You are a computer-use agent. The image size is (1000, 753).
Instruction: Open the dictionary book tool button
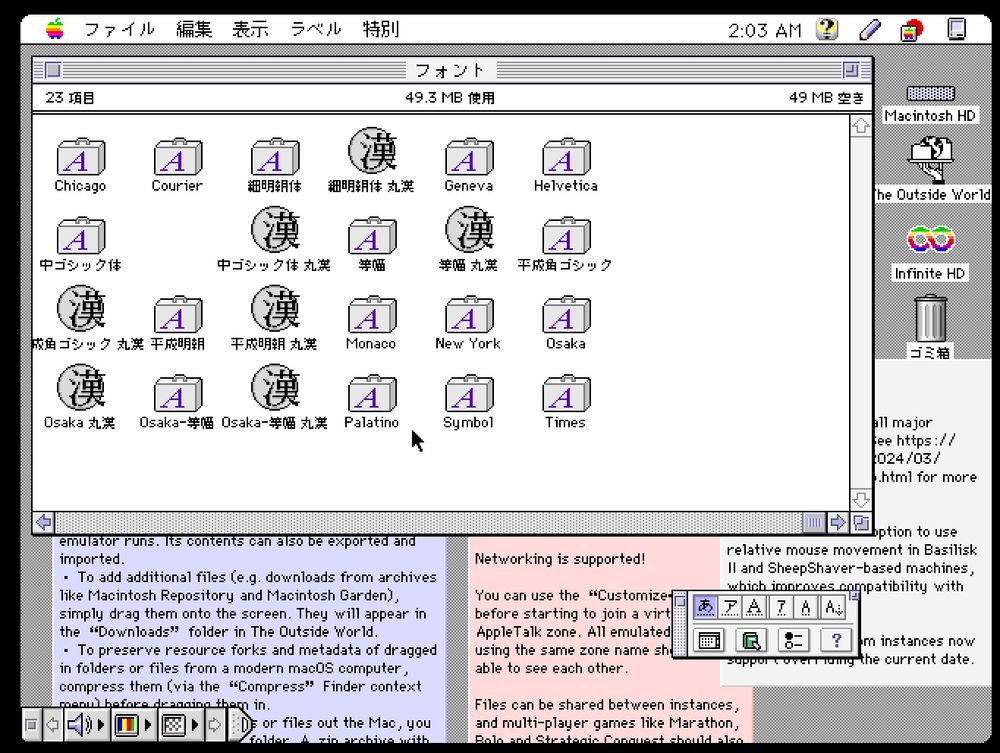(751, 640)
